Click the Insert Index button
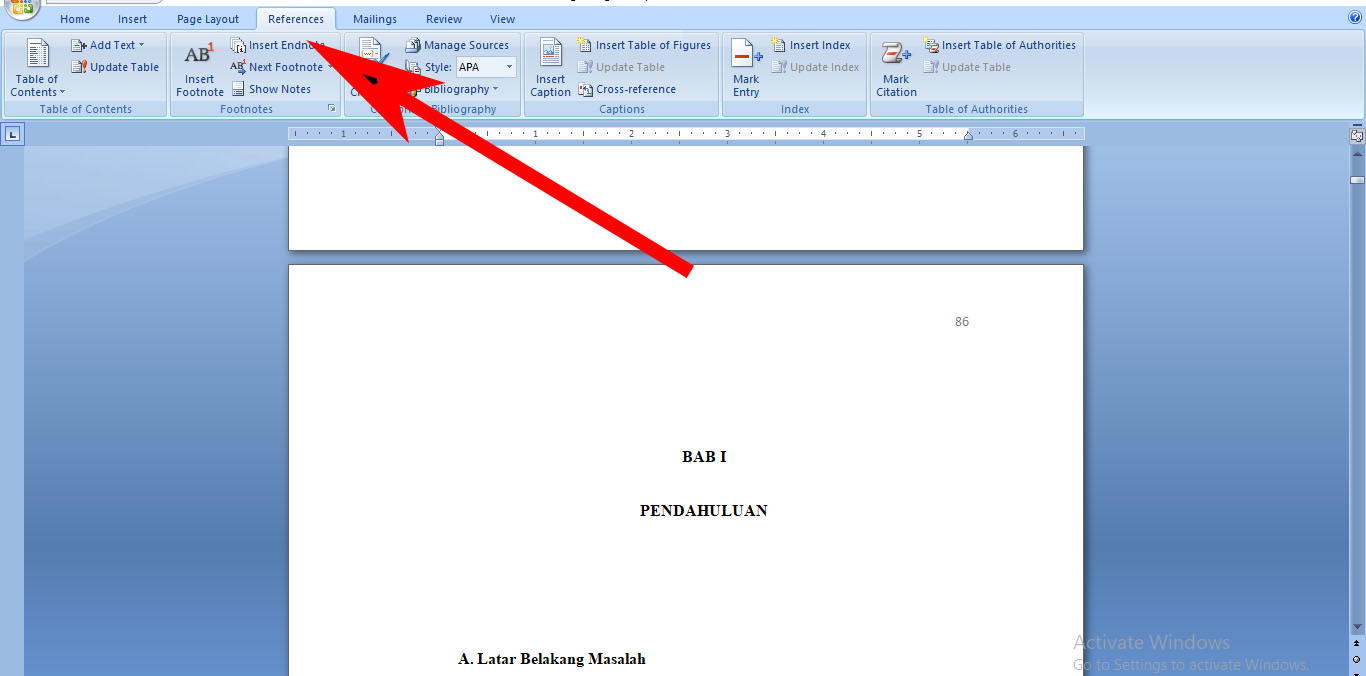The height and width of the screenshot is (676, 1366). tap(811, 45)
